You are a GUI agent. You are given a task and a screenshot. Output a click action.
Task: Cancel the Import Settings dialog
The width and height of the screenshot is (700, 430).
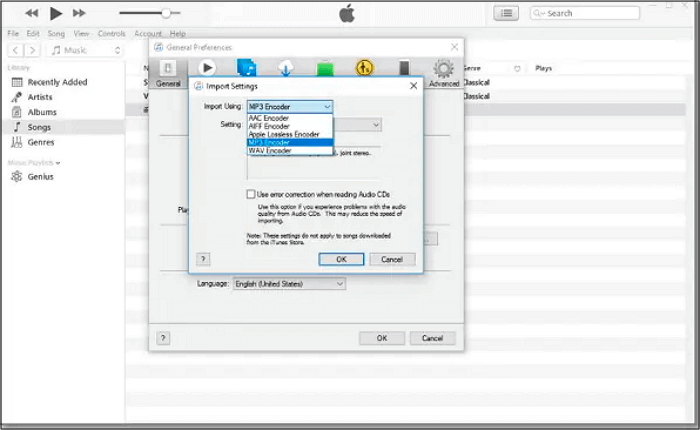392,259
